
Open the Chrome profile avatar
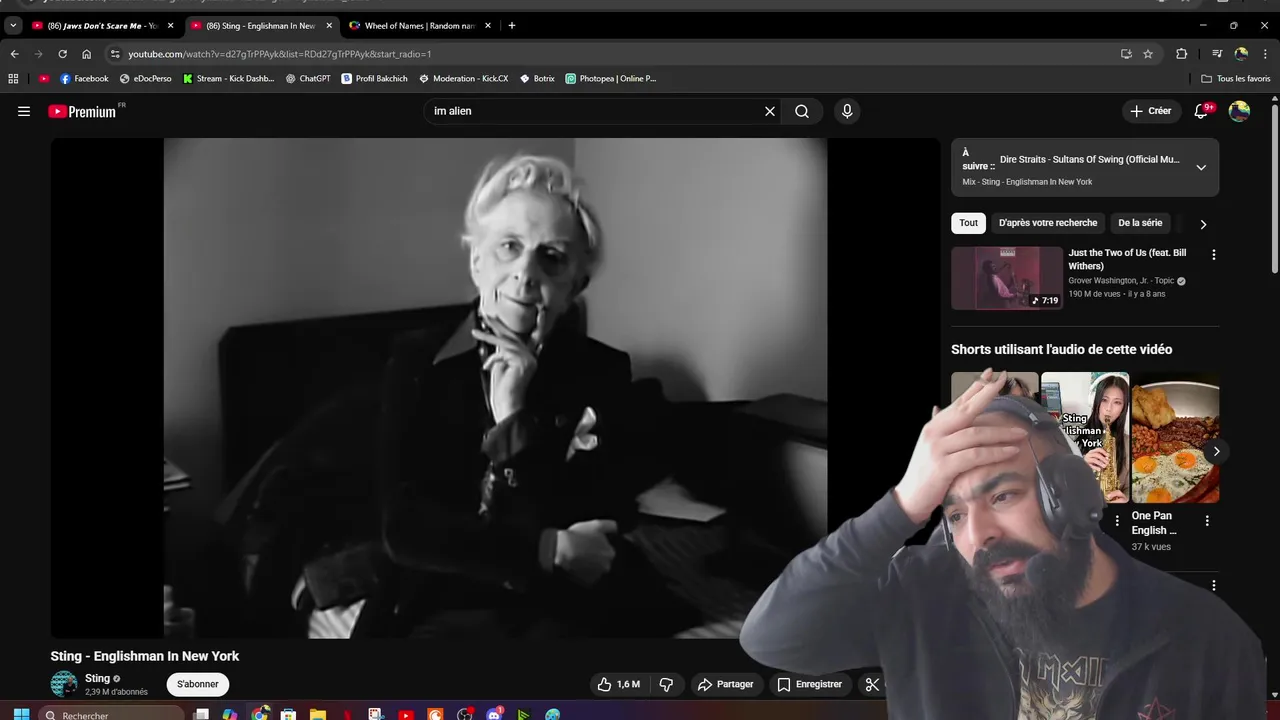(1241, 54)
